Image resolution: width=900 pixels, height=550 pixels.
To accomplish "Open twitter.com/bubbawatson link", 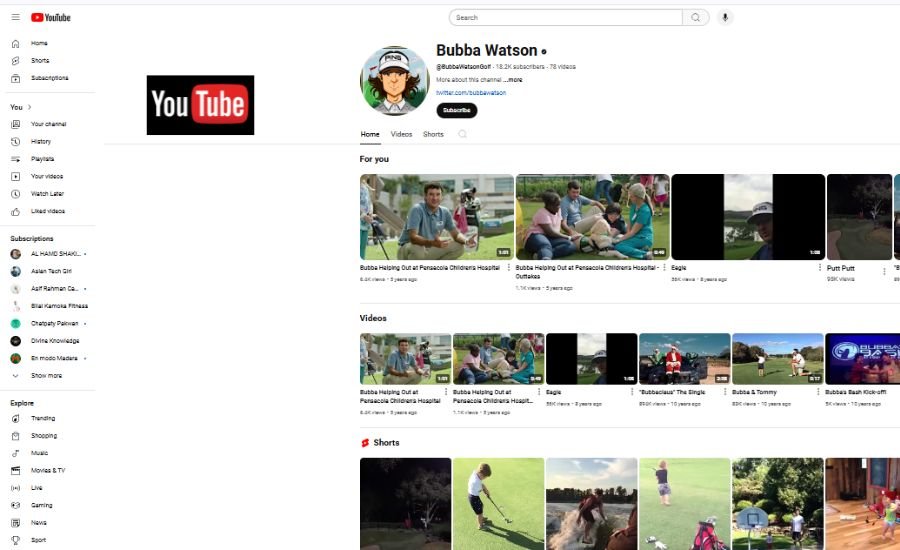I will tap(471, 92).
